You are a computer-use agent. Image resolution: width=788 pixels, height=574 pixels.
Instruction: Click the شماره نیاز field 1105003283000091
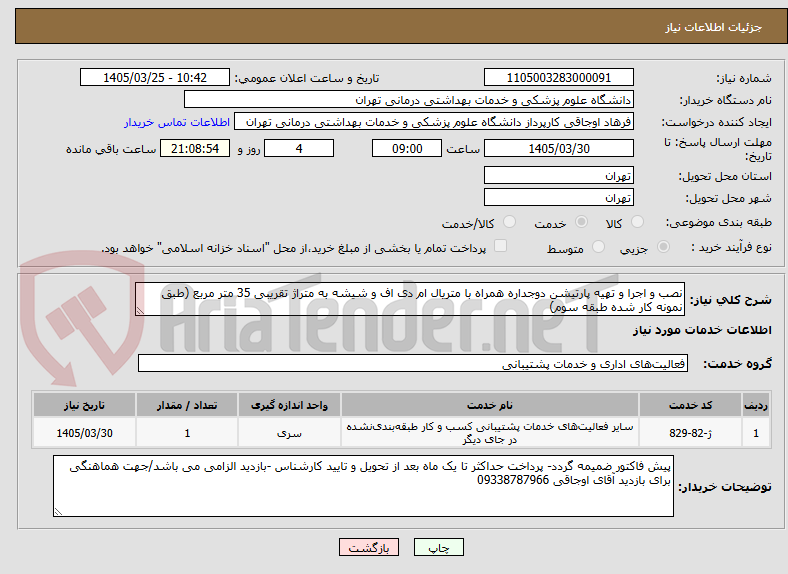pyautogui.click(x=558, y=77)
